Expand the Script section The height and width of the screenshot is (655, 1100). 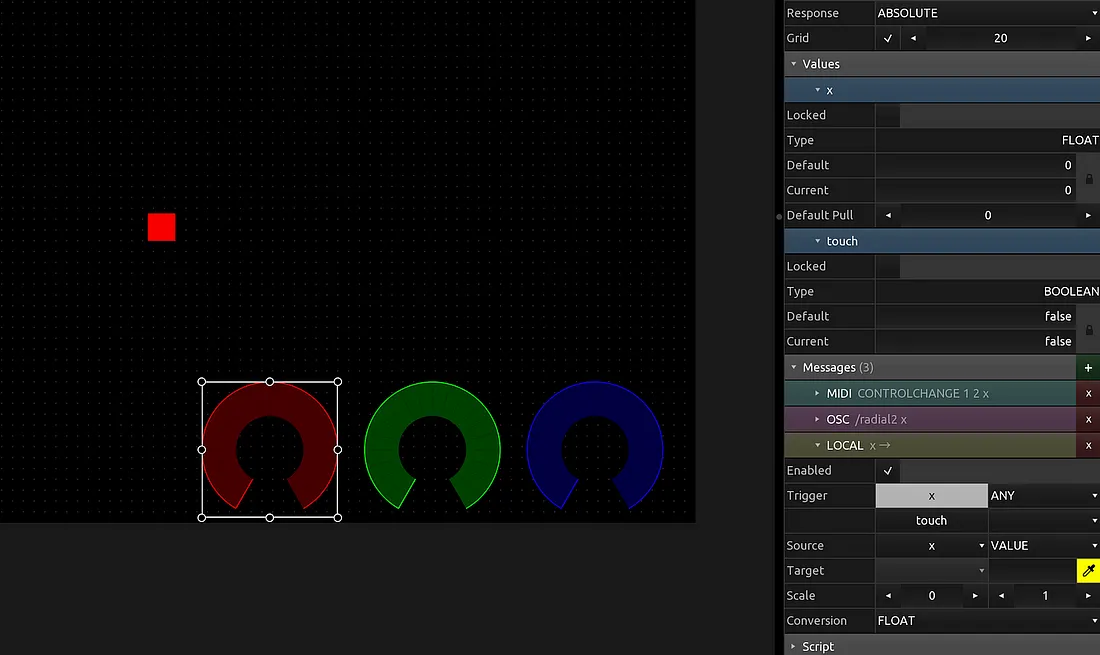(x=793, y=647)
